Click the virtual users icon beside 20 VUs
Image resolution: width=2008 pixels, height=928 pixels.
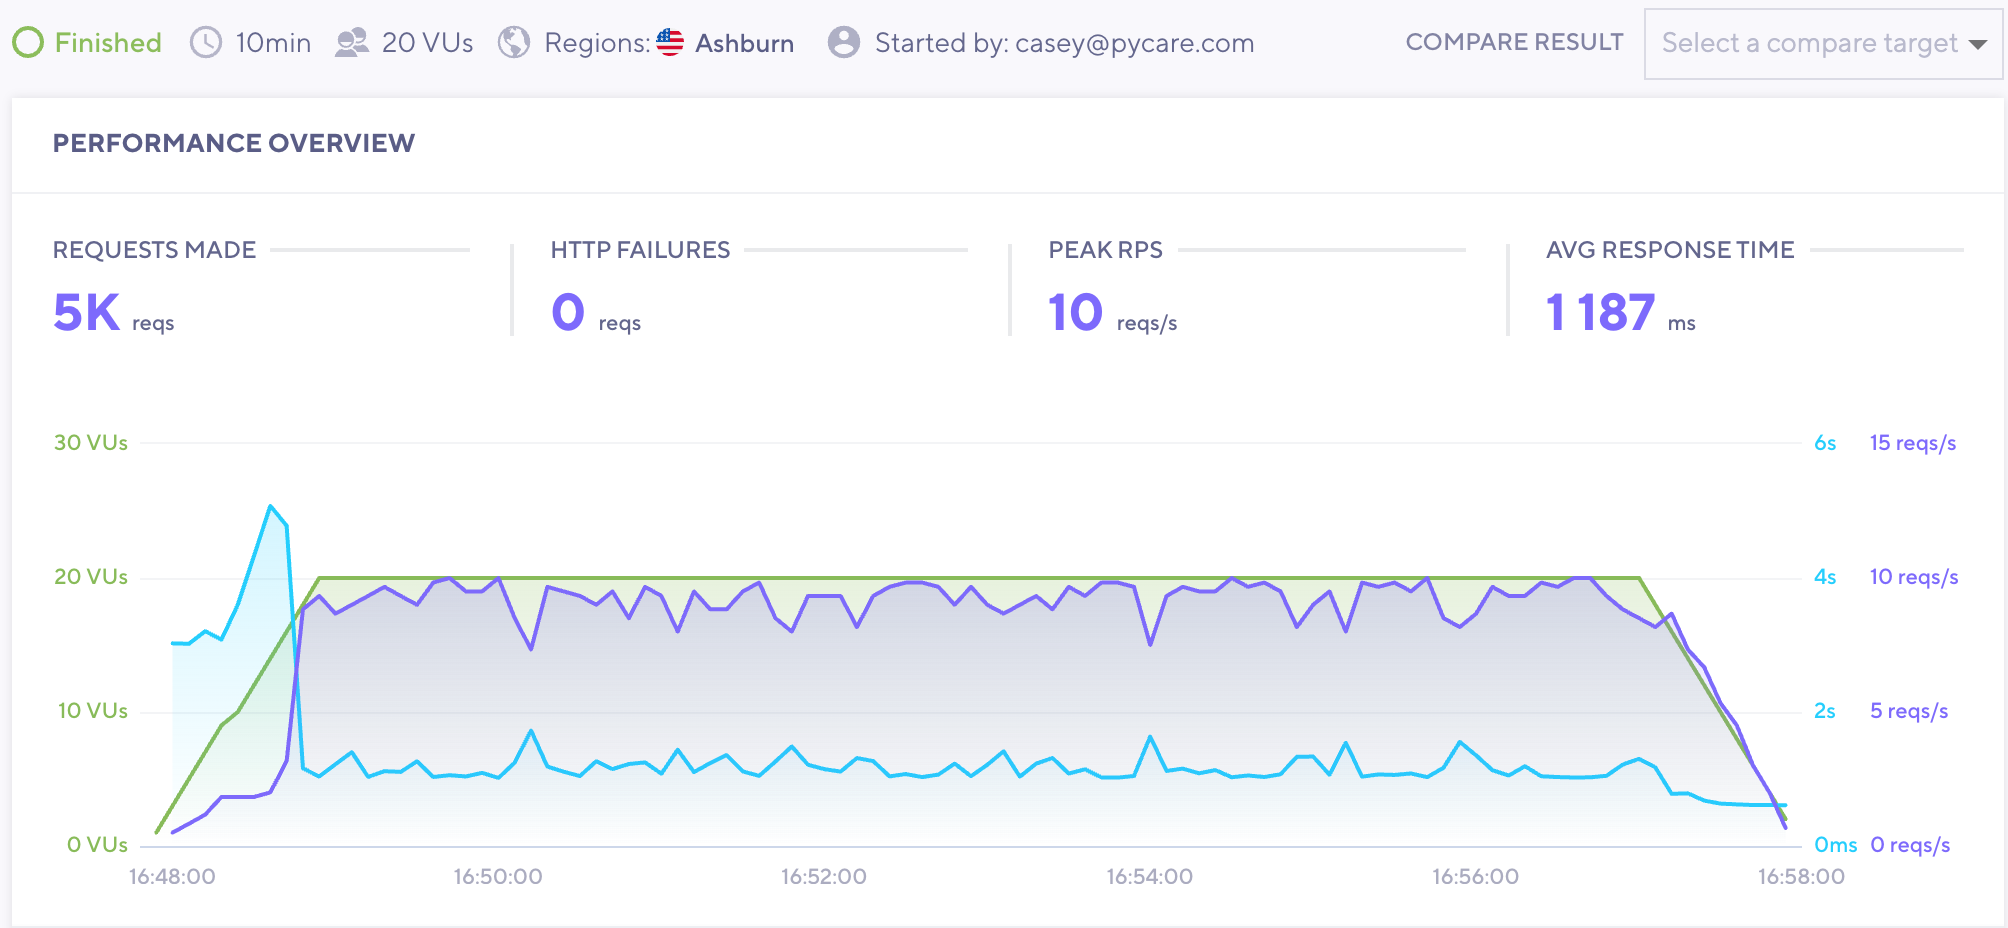[x=352, y=42]
